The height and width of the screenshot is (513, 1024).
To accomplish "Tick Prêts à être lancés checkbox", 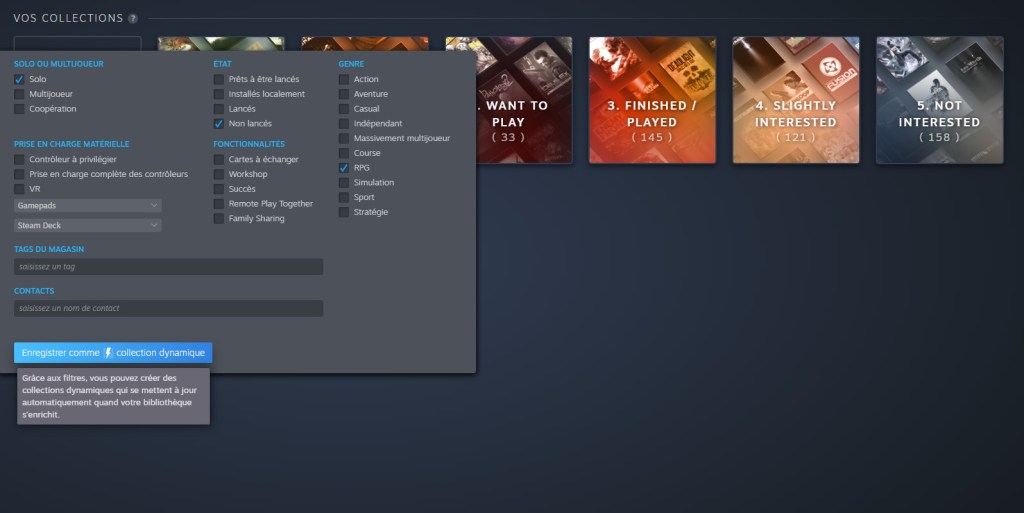I will (219, 79).
